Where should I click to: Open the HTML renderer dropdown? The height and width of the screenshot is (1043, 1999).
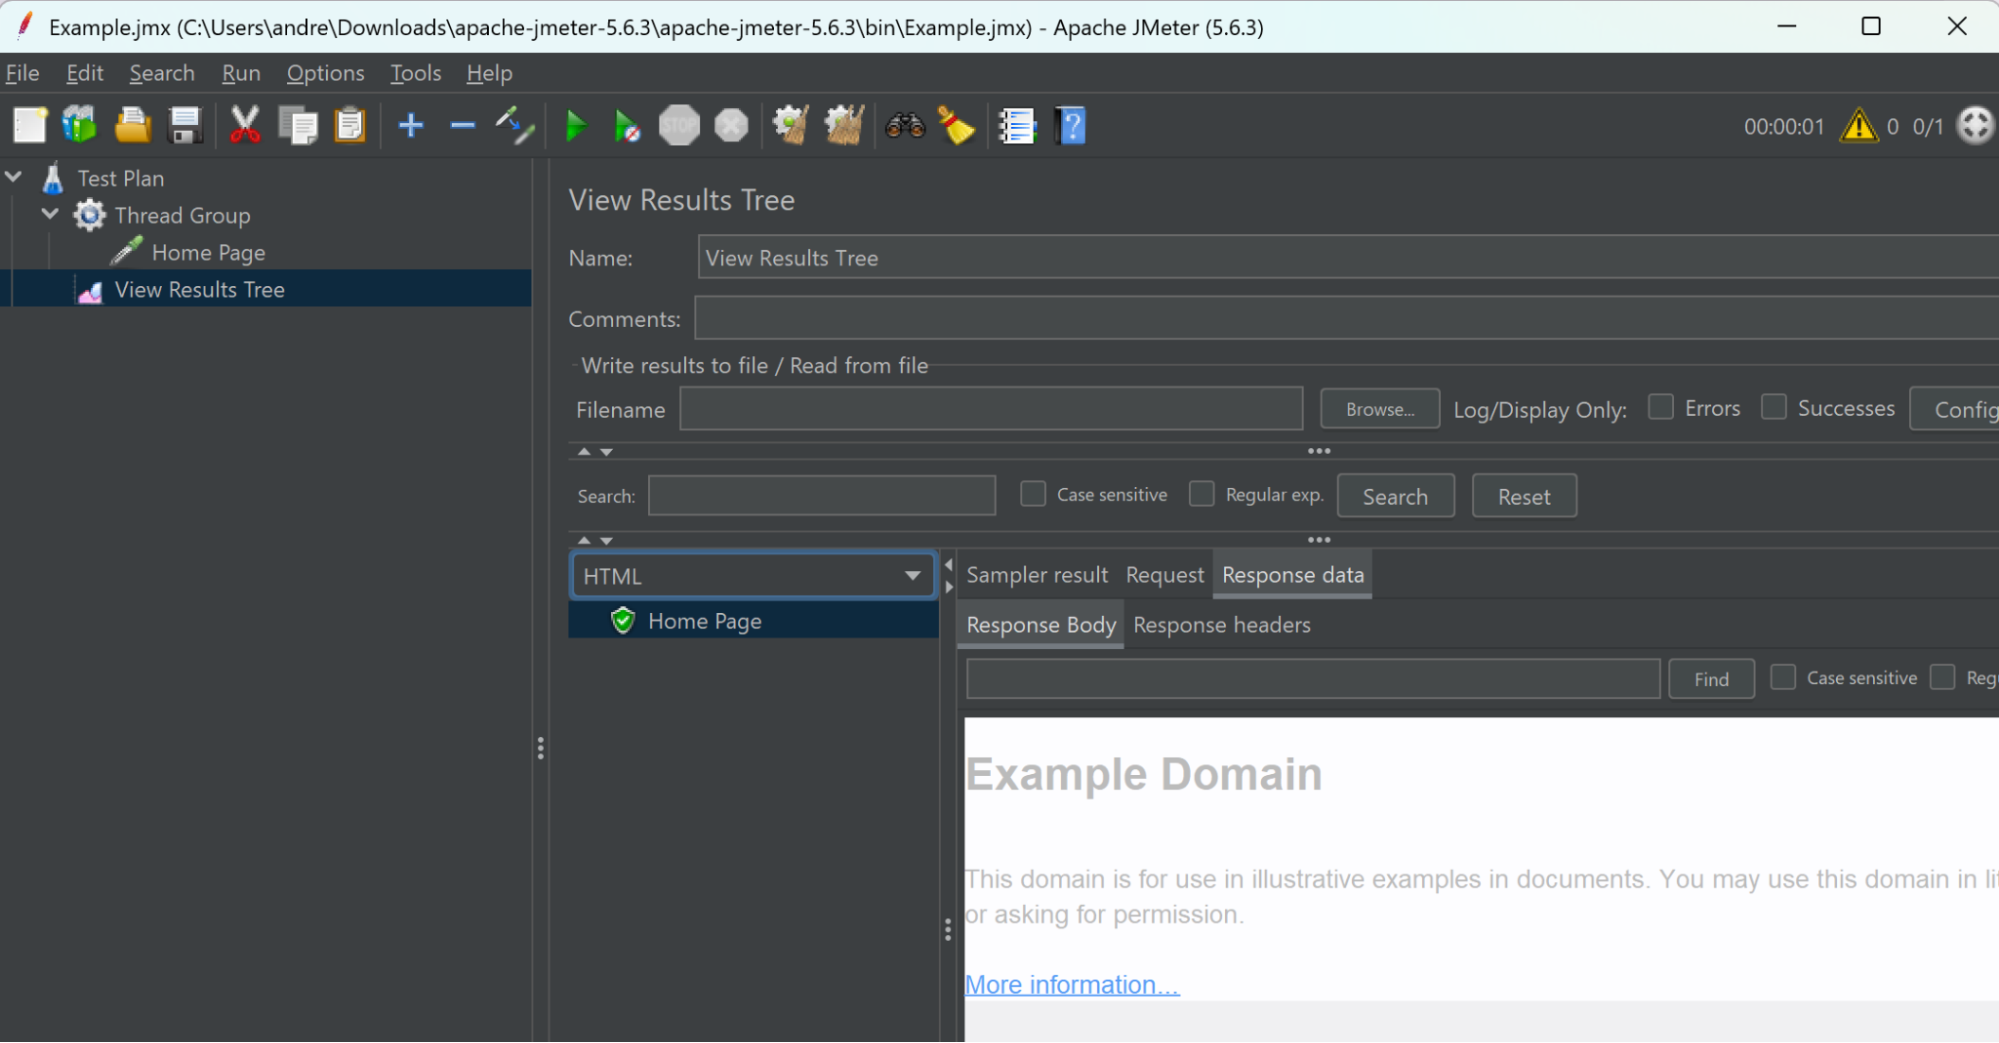[753, 576]
